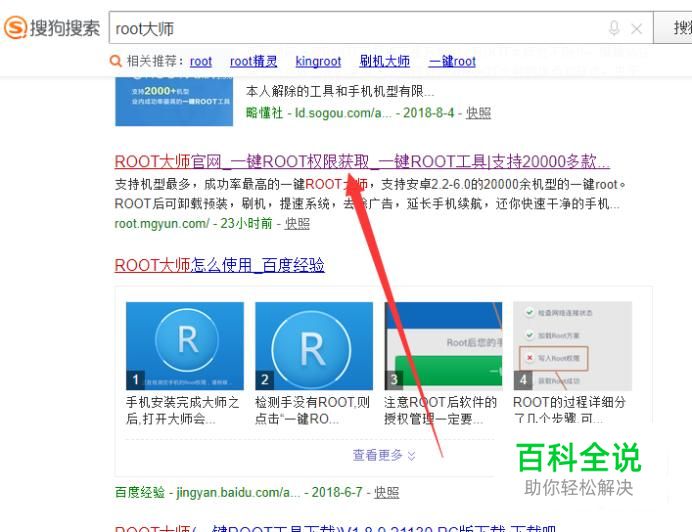Screen dimensions: 692x532
Task: Clear the search box with X icon
Action: point(636,29)
